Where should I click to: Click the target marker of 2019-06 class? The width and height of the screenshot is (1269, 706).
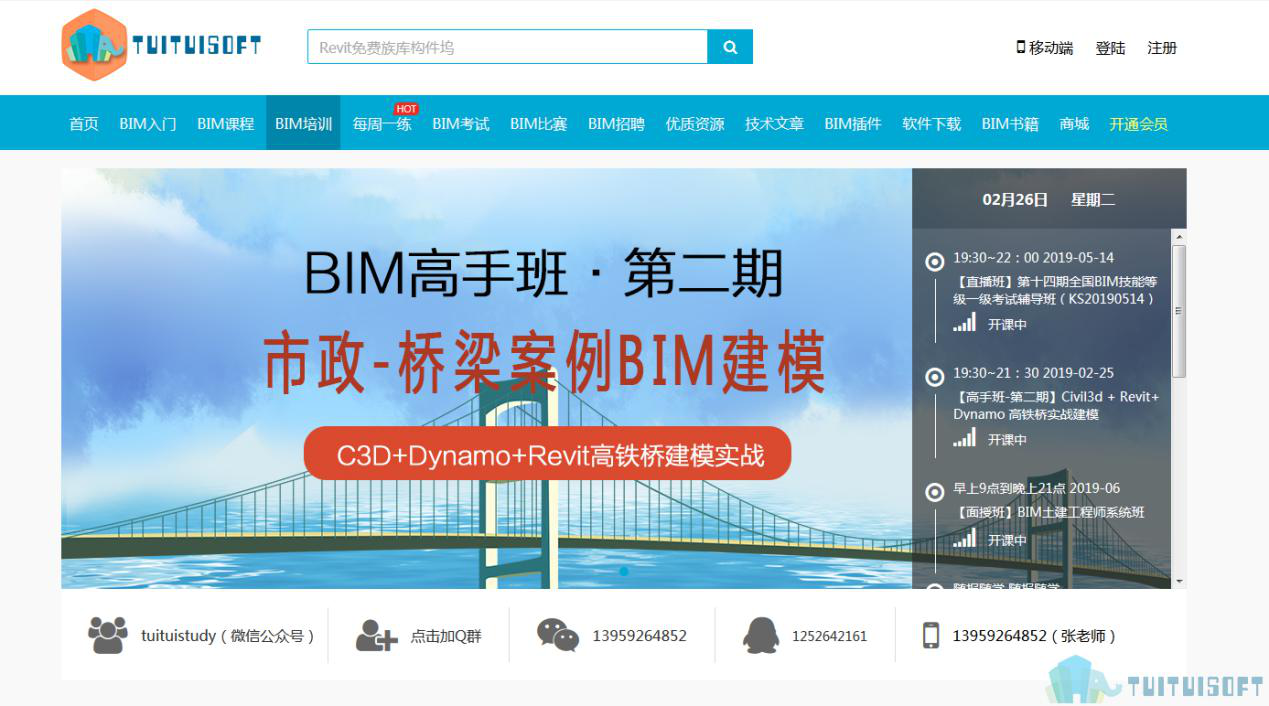coord(935,492)
